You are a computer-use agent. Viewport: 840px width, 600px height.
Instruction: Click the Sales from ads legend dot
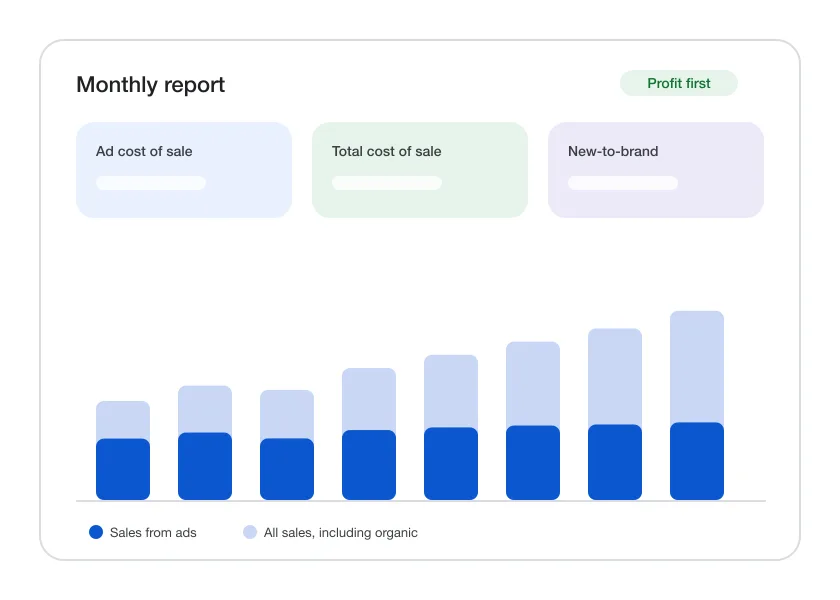pos(96,532)
